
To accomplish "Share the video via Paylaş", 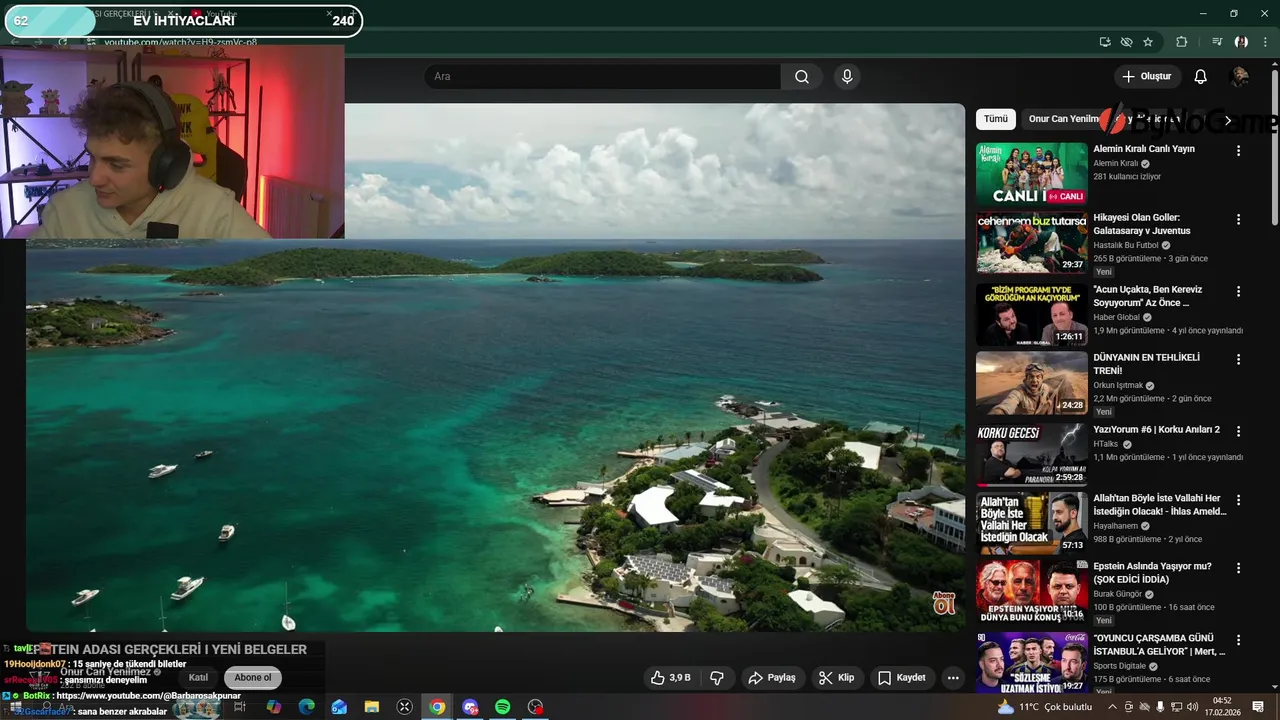I will pos(772,678).
